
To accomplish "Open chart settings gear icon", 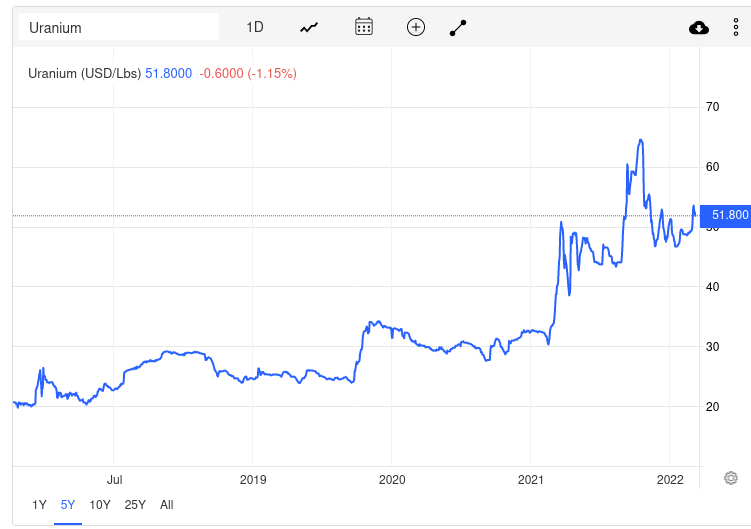I will 731,477.
